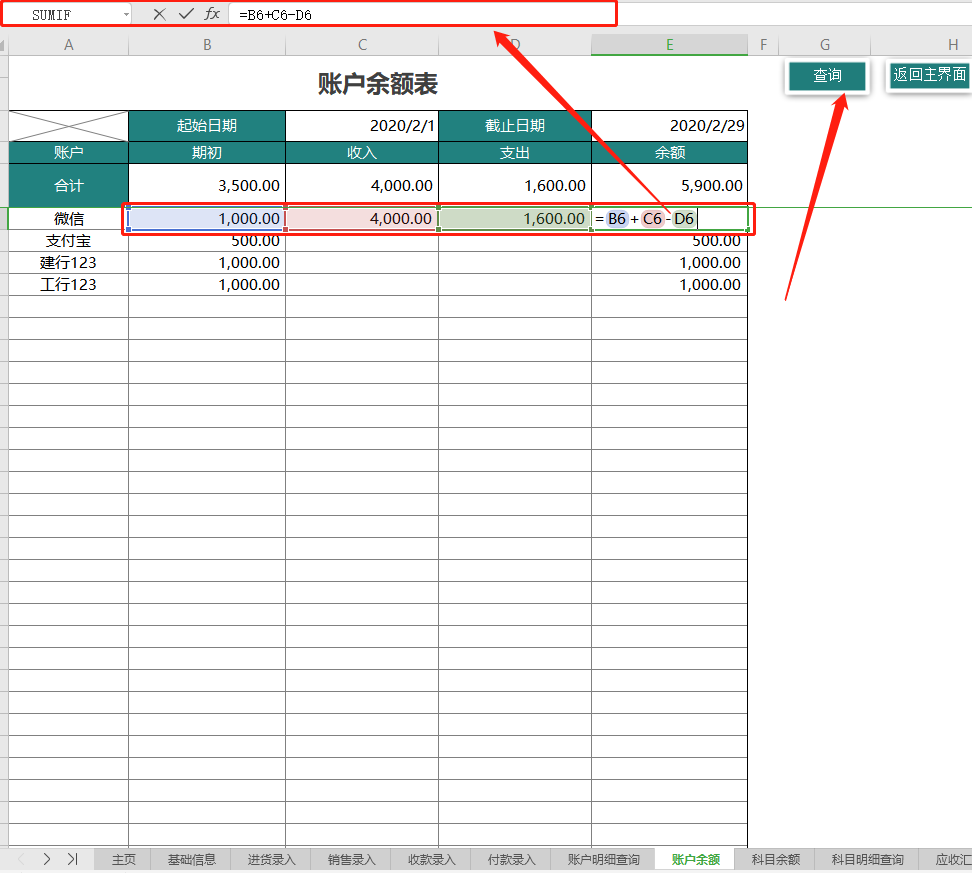Select the 微信 account cell

[x=68, y=219]
